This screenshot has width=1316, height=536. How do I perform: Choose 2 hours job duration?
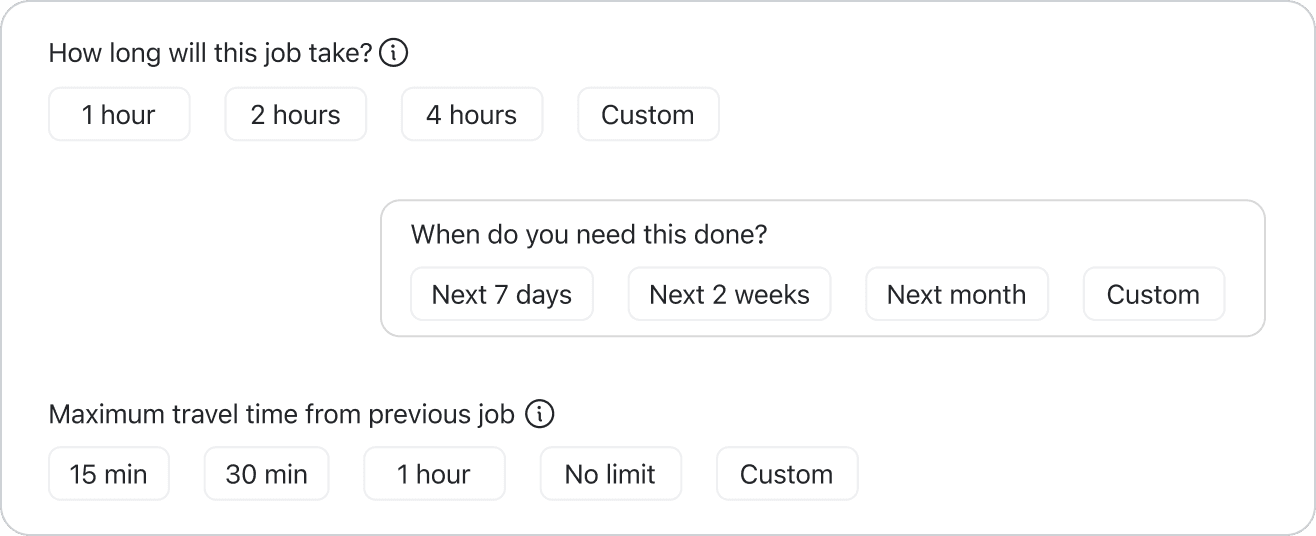coord(295,115)
